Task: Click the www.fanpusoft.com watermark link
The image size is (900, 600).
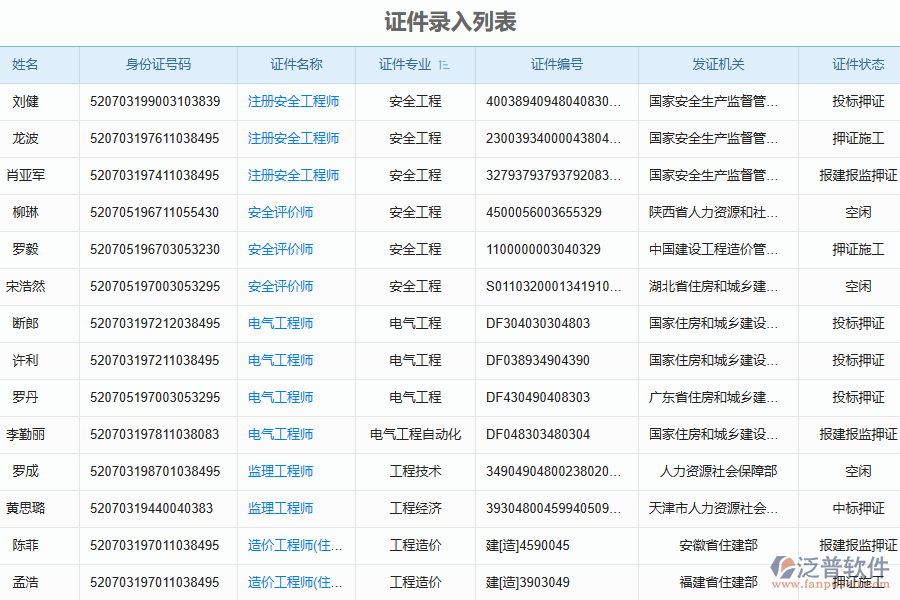Action: point(832,585)
